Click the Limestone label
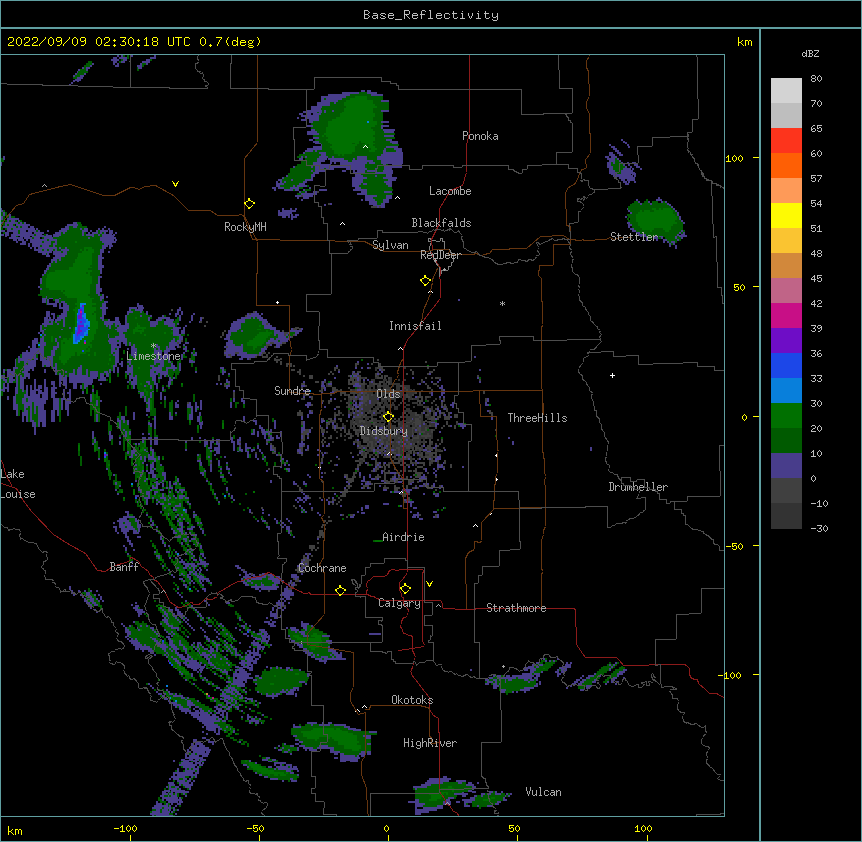The width and height of the screenshot is (862, 842). pyautogui.click(x=153, y=356)
